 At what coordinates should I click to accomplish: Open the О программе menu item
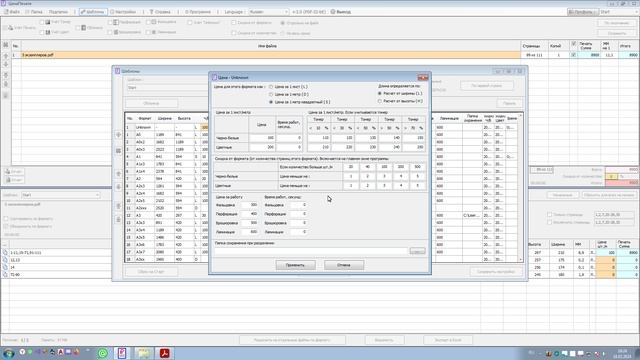(198, 12)
